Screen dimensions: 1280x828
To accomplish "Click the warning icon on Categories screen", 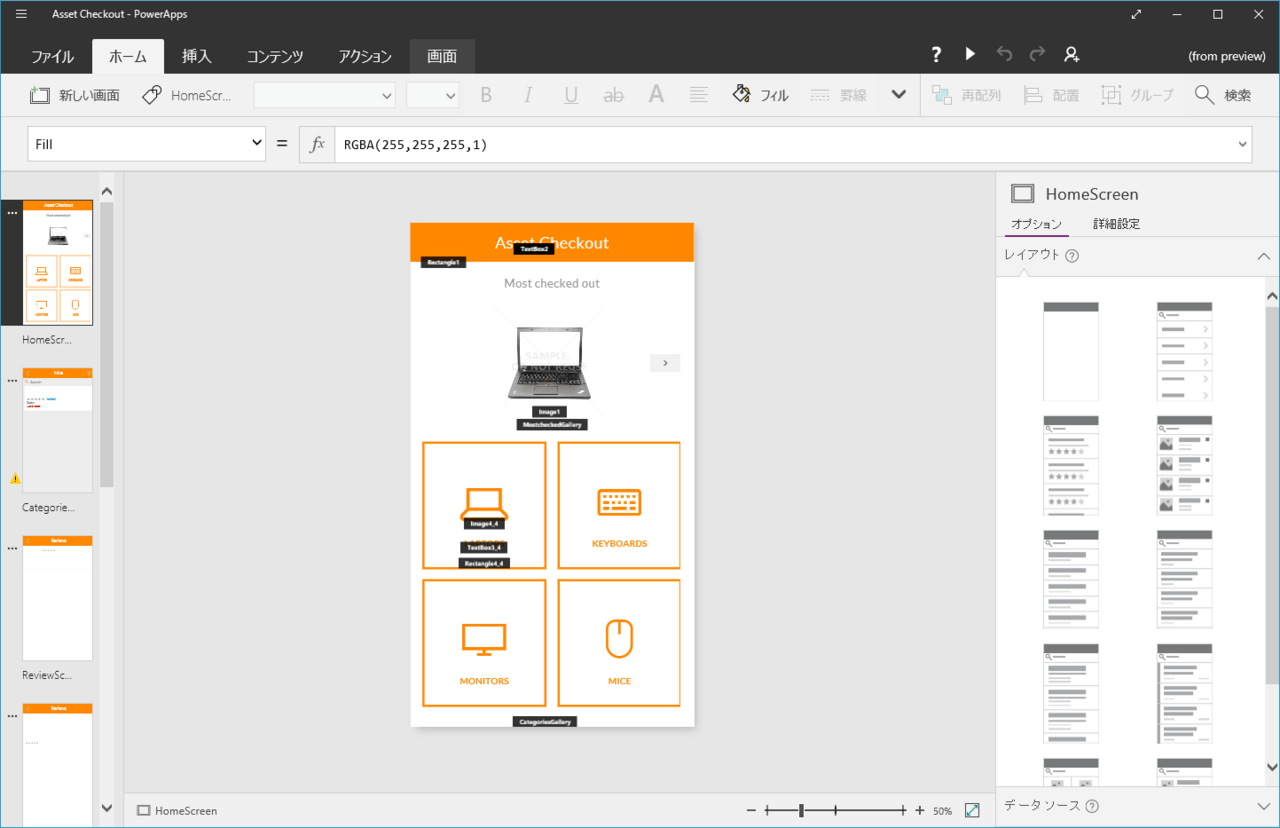I will coord(14,478).
